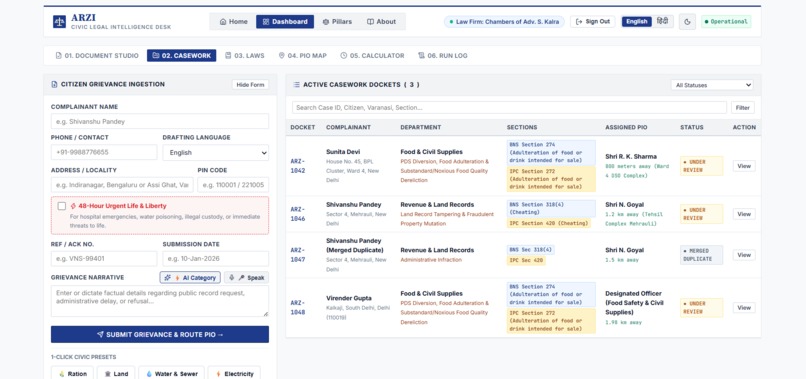Apply the Water & Sewer civic preset
The width and height of the screenshot is (806, 379).
[172, 373]
